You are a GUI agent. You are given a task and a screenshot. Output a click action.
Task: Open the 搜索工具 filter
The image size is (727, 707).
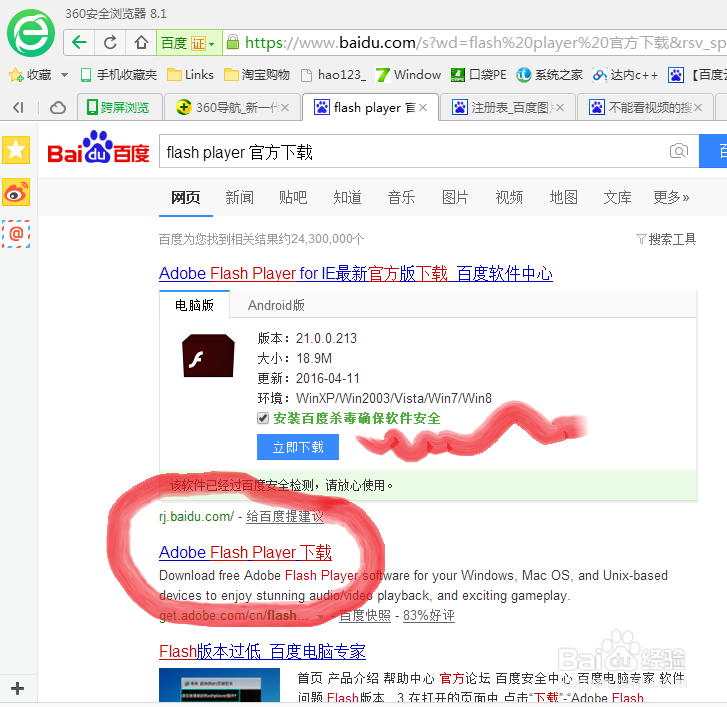(x=666, y=239)
